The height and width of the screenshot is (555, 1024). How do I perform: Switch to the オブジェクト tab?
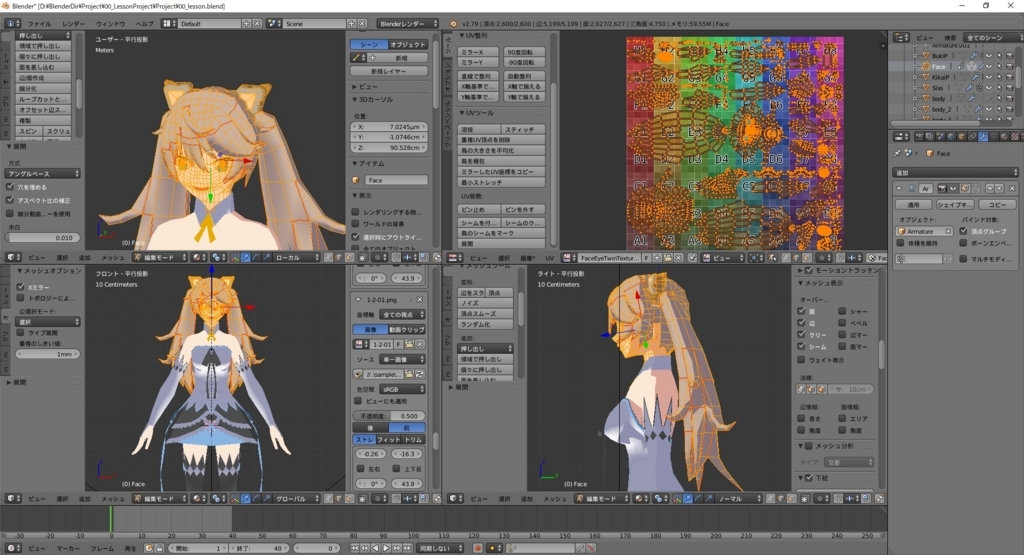tap(408, 44)
